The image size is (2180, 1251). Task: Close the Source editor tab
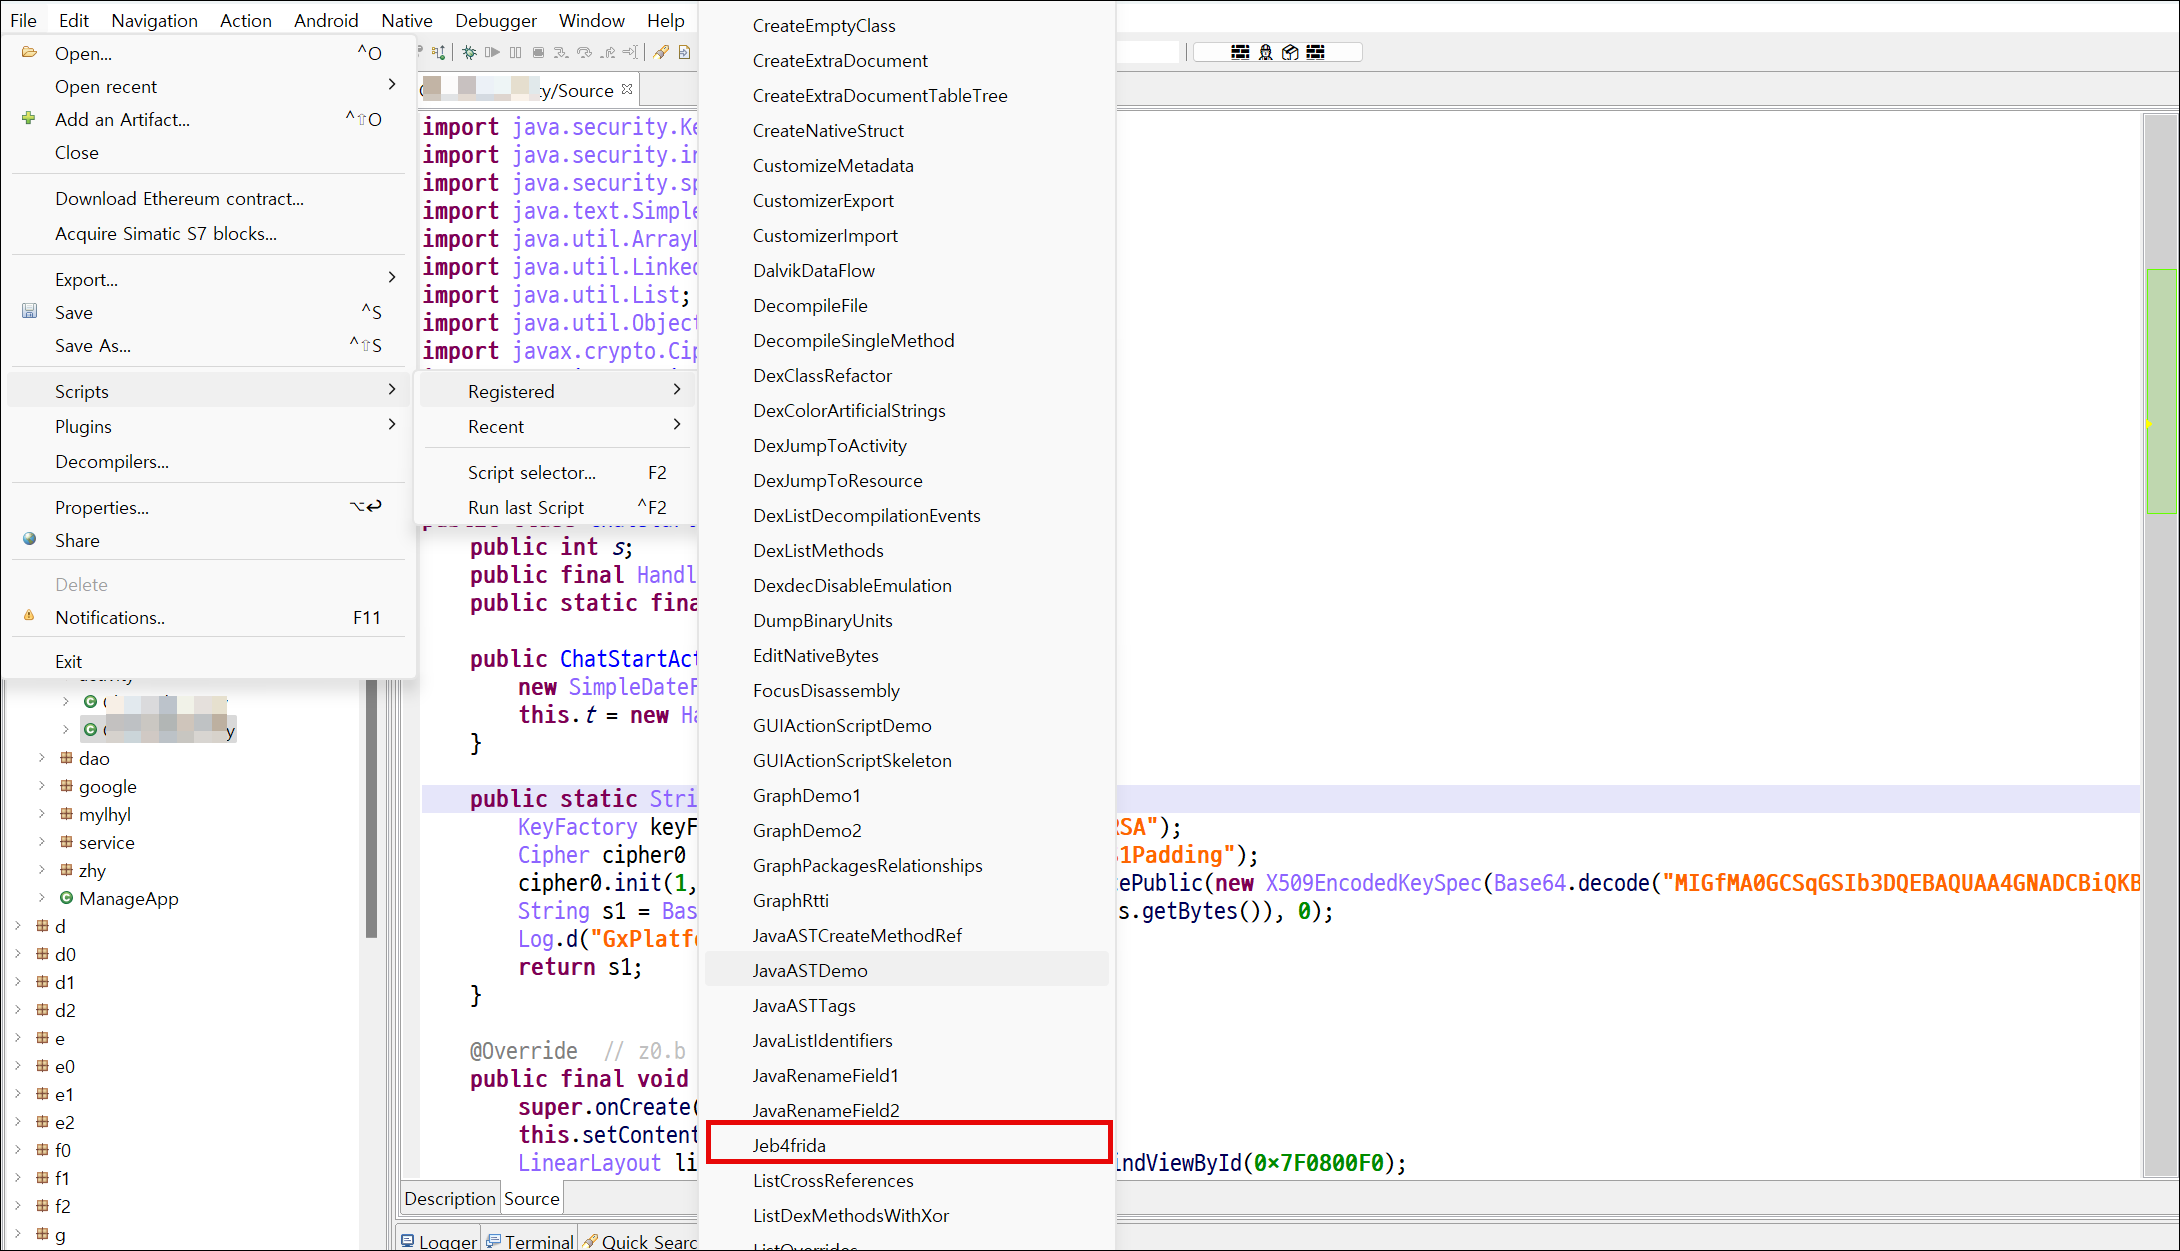tap(627, 89)
